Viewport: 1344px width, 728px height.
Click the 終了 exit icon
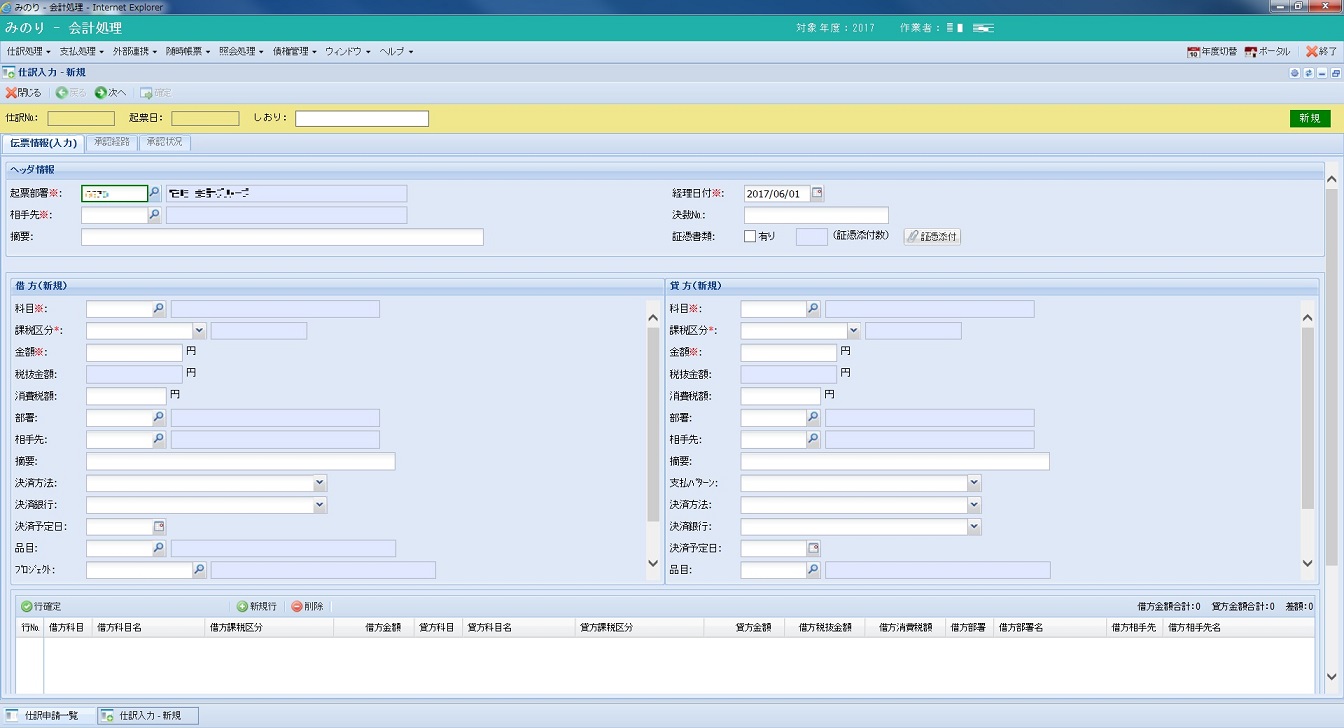point(1313,51)
